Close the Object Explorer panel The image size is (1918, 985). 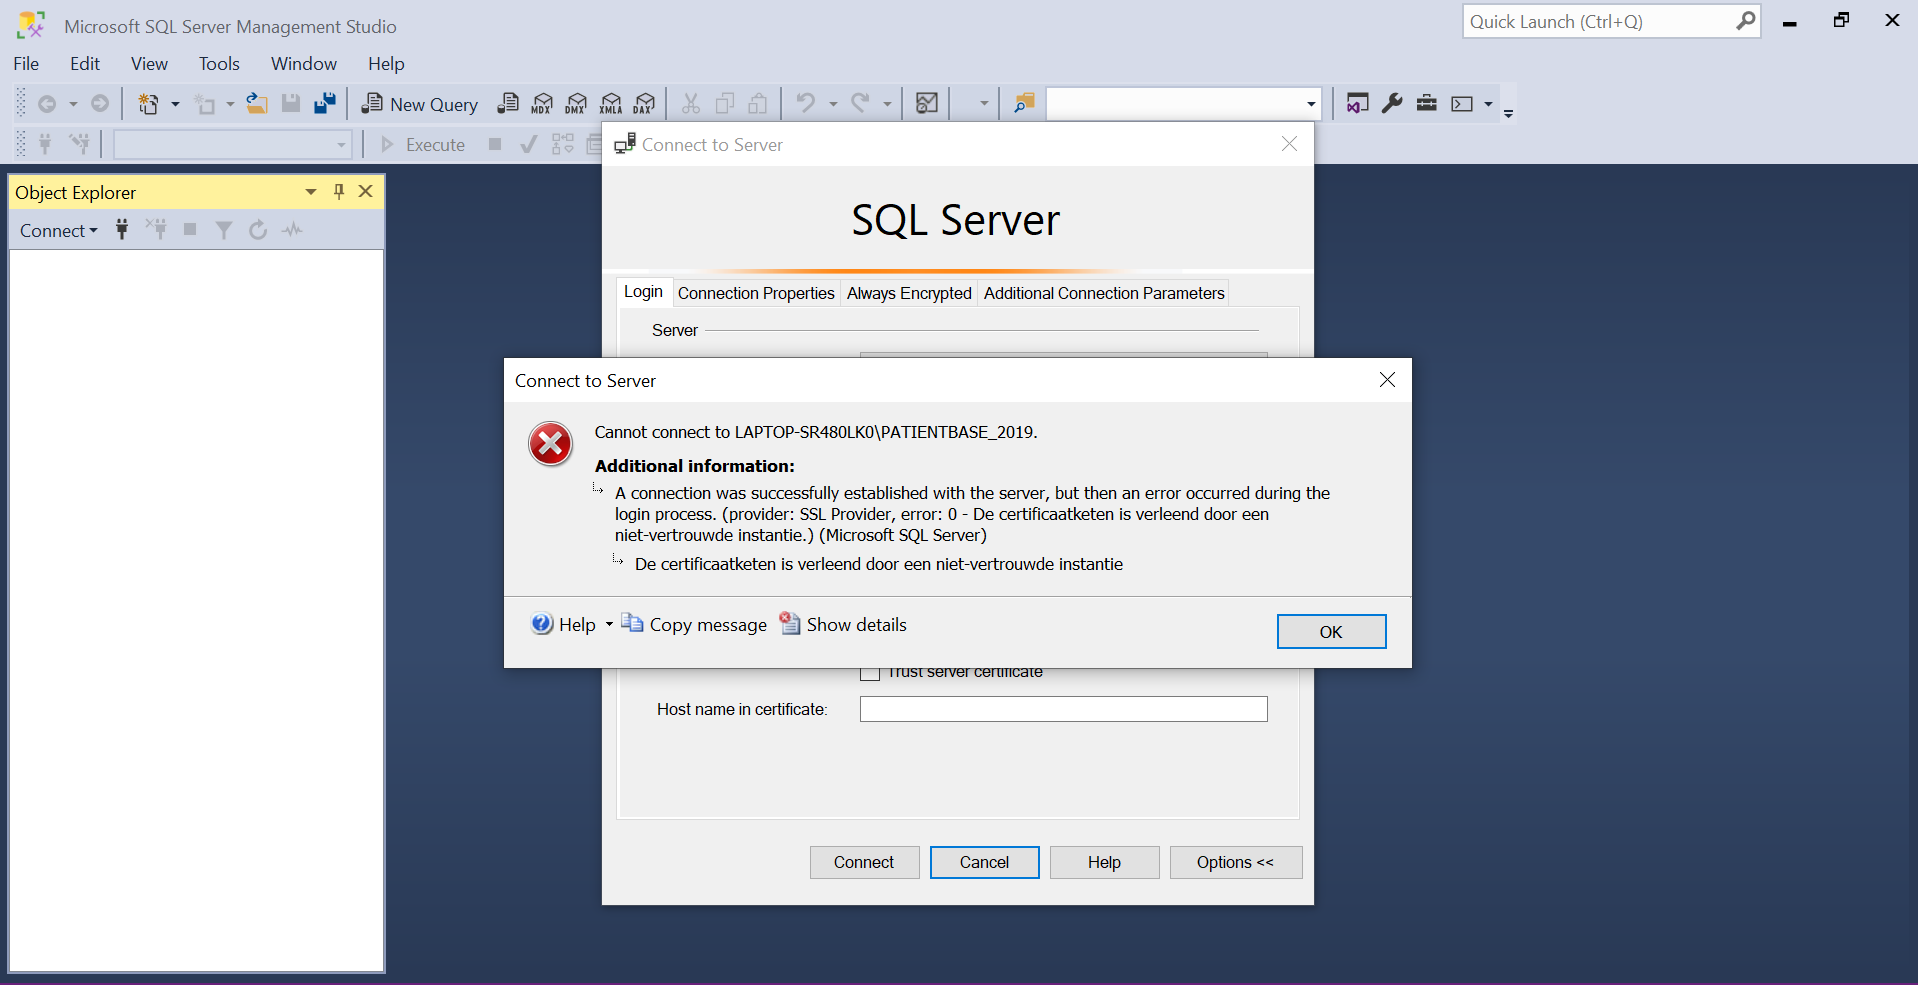[x=366, y=191]
